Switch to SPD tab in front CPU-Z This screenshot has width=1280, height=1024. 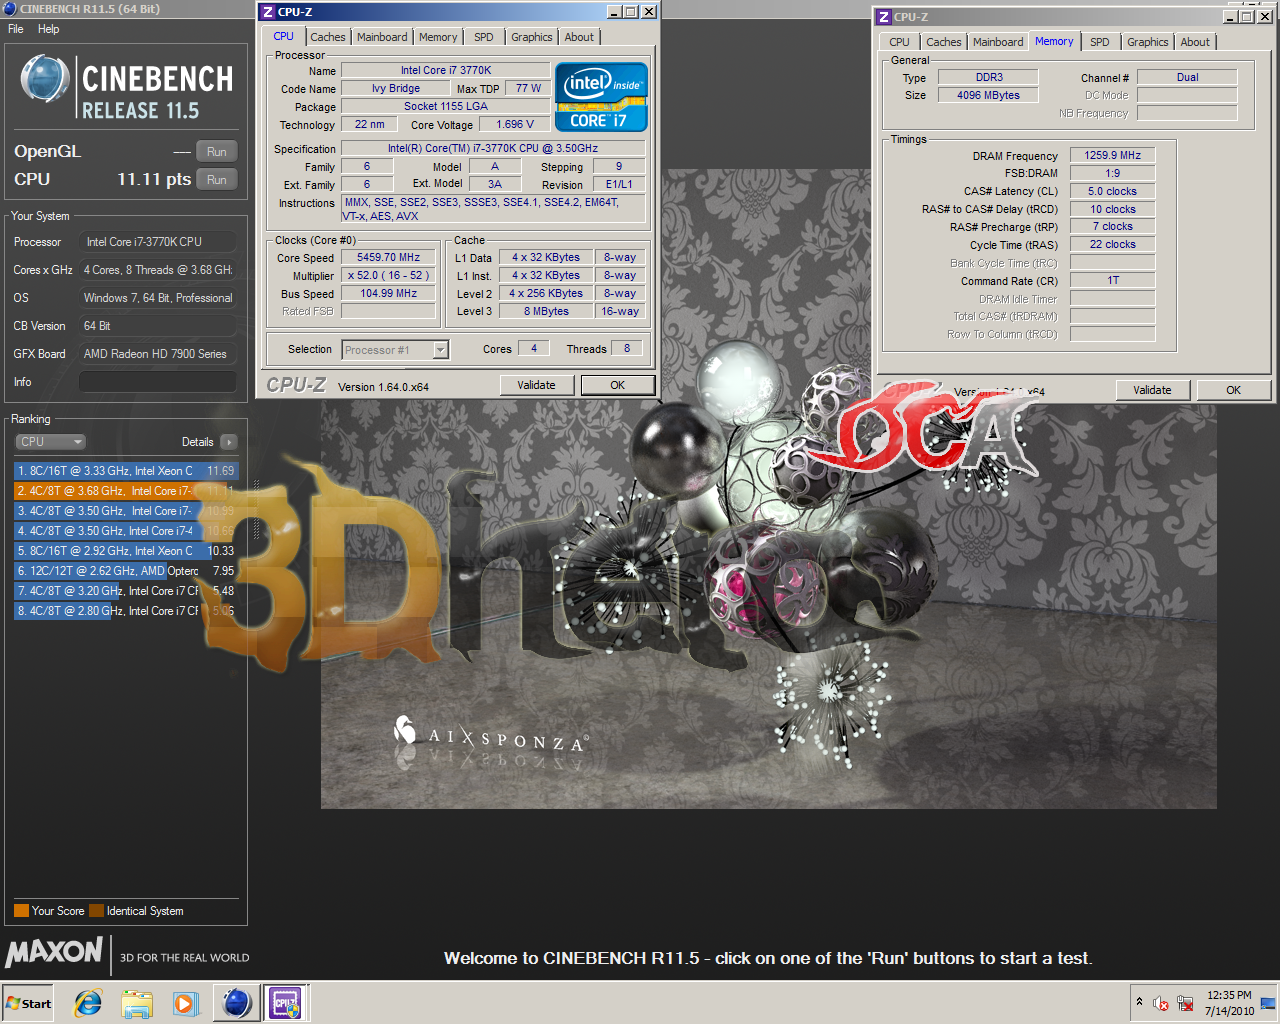click(x=484, y=37)
